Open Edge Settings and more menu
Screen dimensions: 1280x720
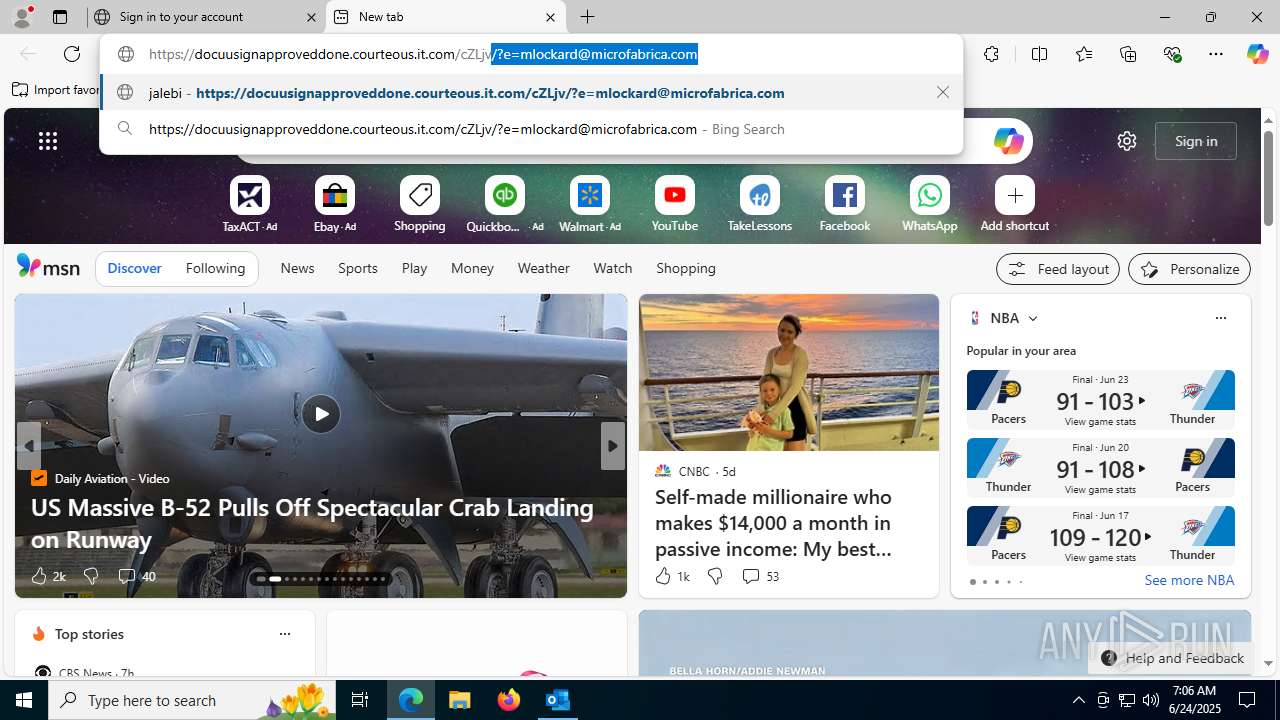coord(1216,54)
